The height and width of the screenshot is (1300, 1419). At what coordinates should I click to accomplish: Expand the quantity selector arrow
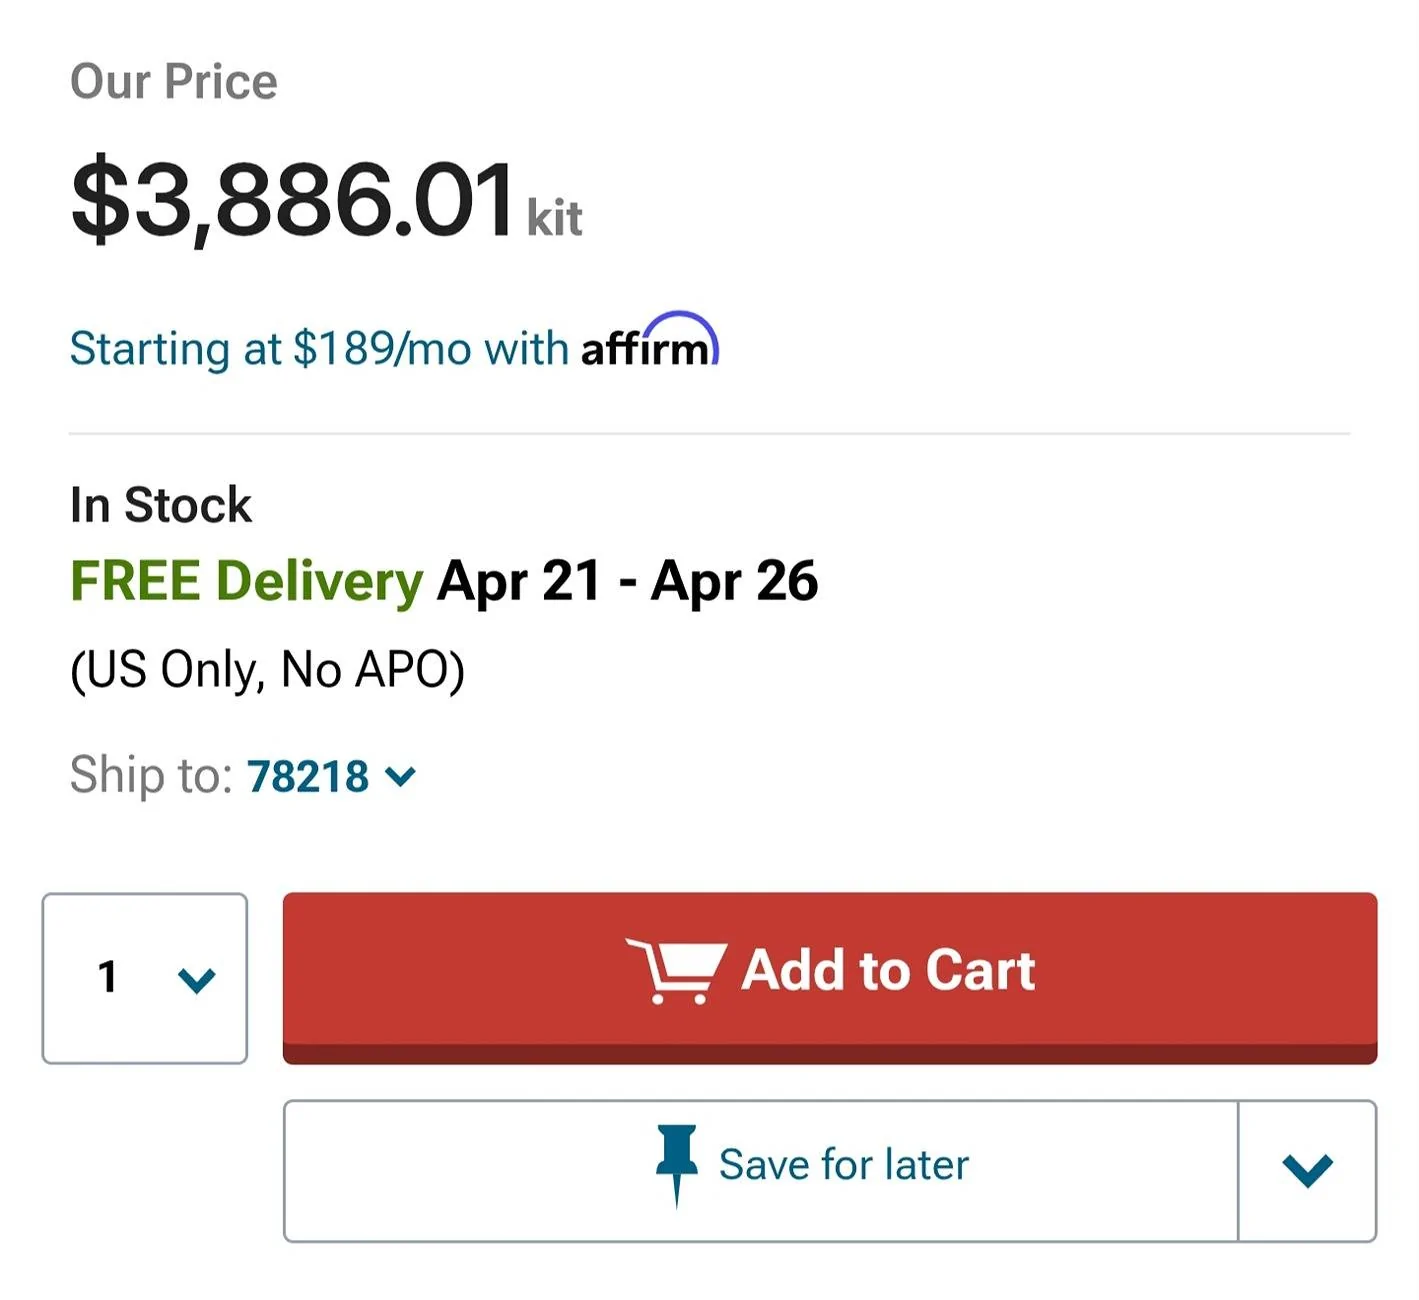196,980
